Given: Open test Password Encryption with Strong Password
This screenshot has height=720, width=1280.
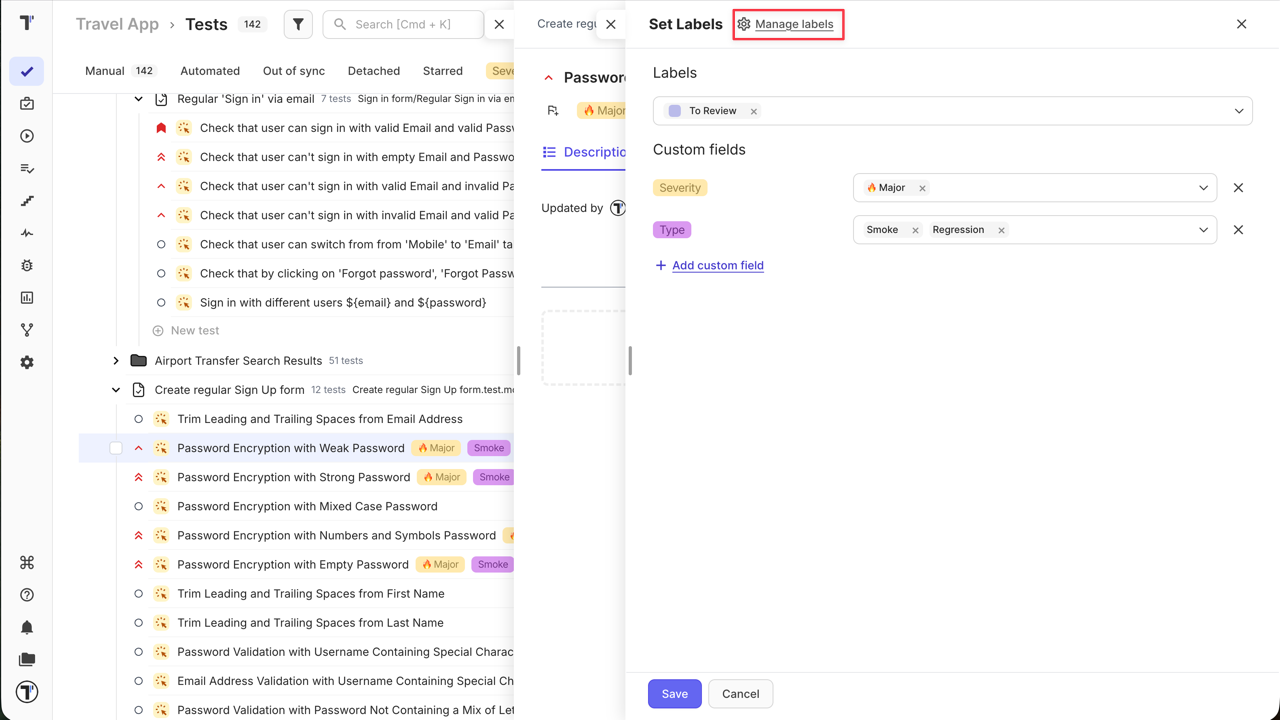Looking at the screenshot, I should [x=294, y=477].
